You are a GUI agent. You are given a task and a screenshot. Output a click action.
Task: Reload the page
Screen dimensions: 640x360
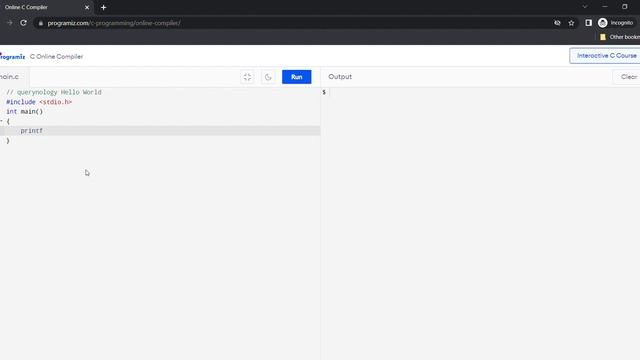(x=24, y=23)
